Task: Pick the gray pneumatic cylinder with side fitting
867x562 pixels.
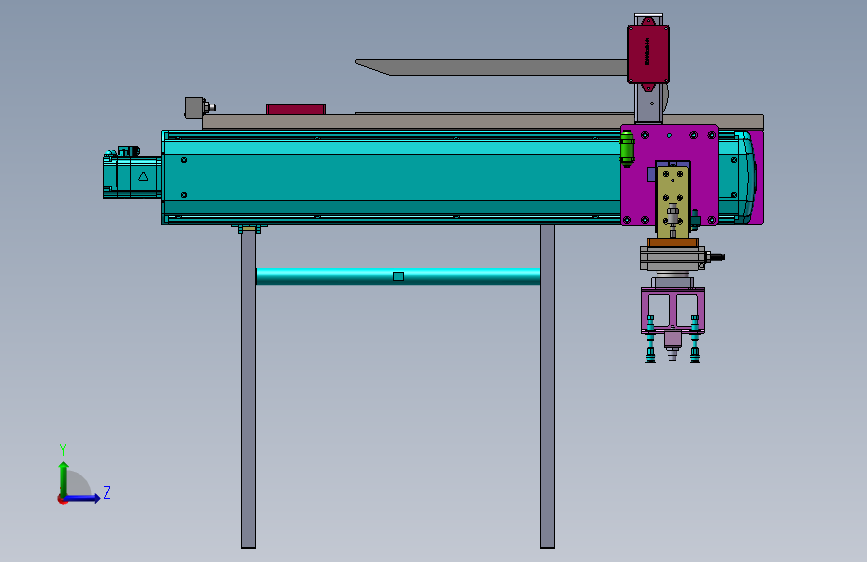Action: (x=672, y=258)
